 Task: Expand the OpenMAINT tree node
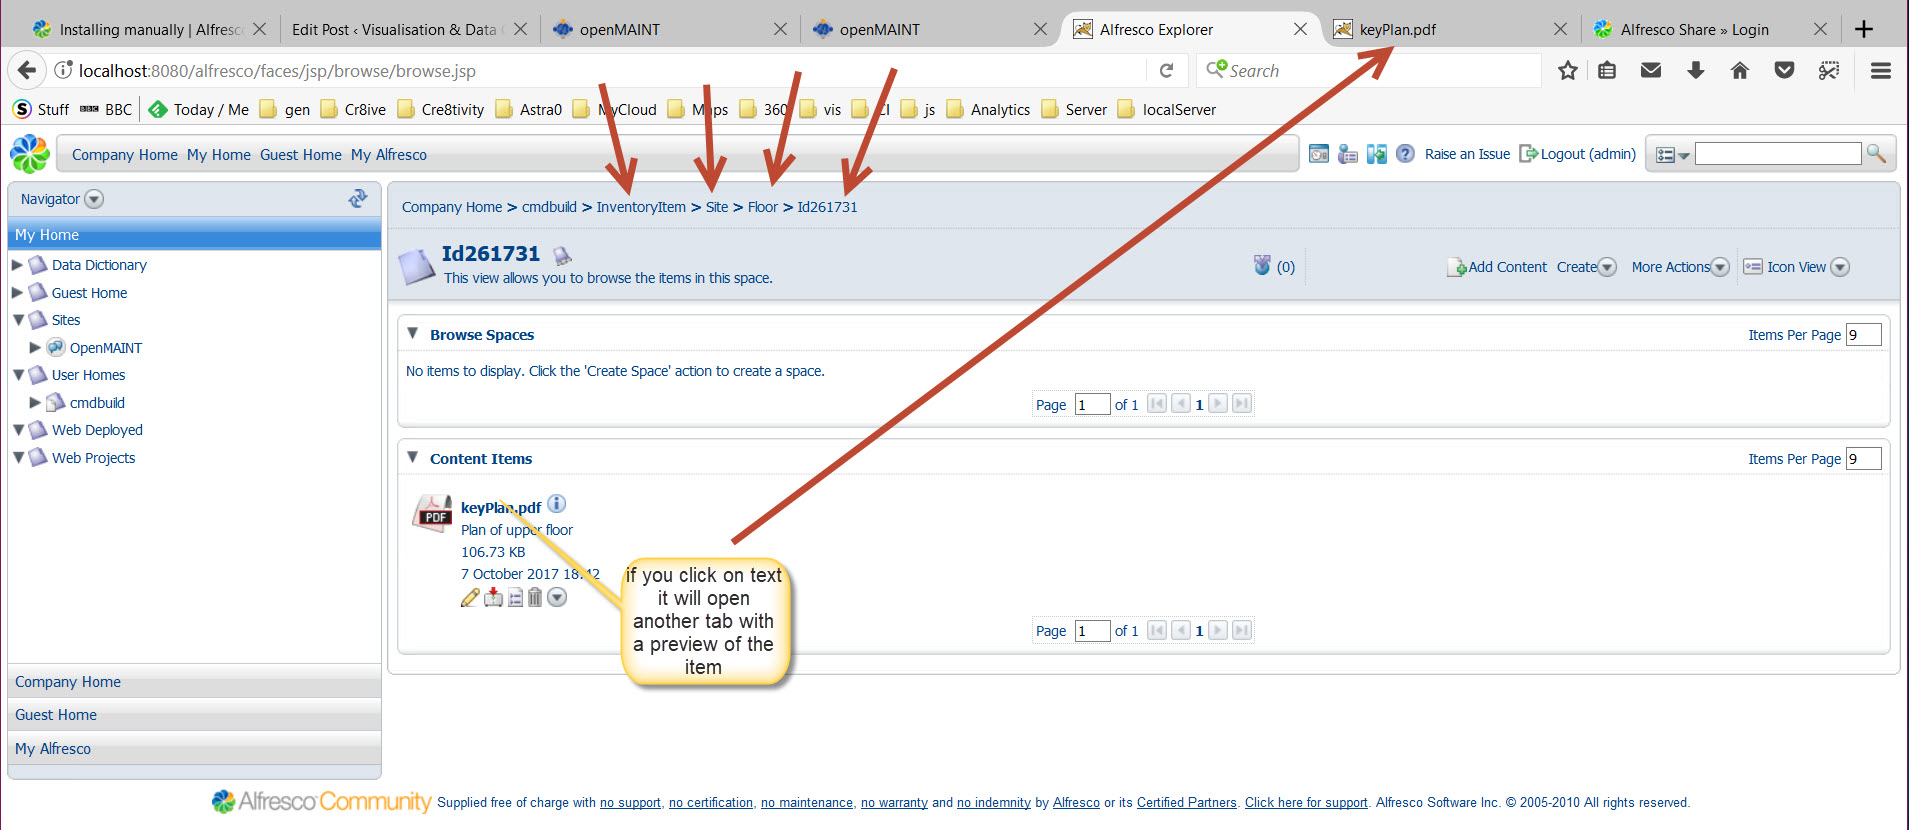tap(35, 348)
